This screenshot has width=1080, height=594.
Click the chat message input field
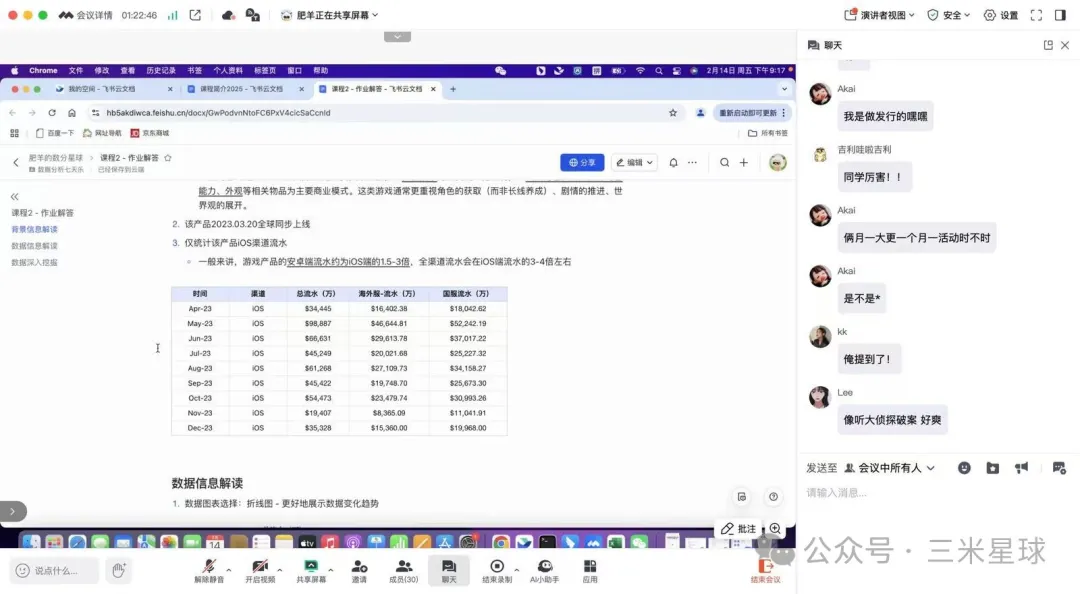point(930,493)
